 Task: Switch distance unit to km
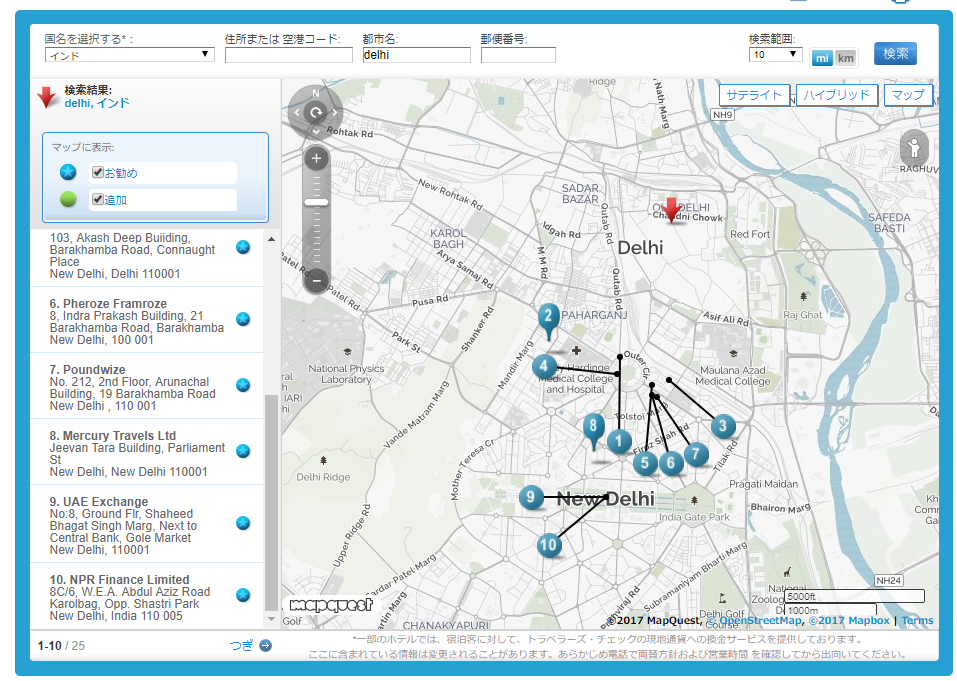point(846,58)
